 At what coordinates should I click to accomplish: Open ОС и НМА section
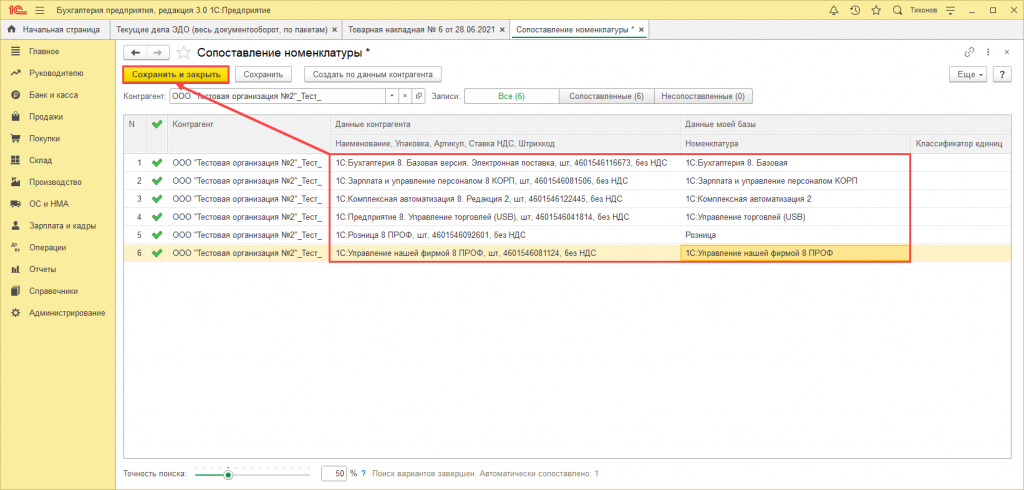pyautogui.click(x=49, y=204)
